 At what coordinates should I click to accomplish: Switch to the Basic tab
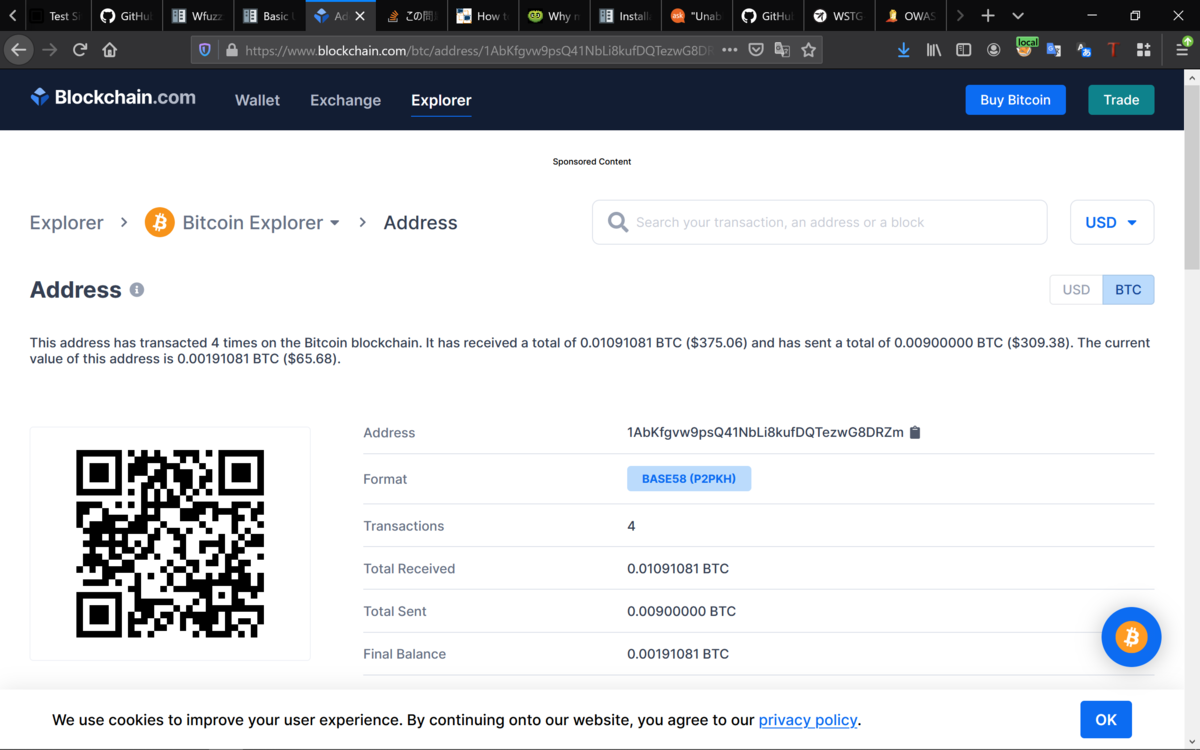tap(268, 16)
